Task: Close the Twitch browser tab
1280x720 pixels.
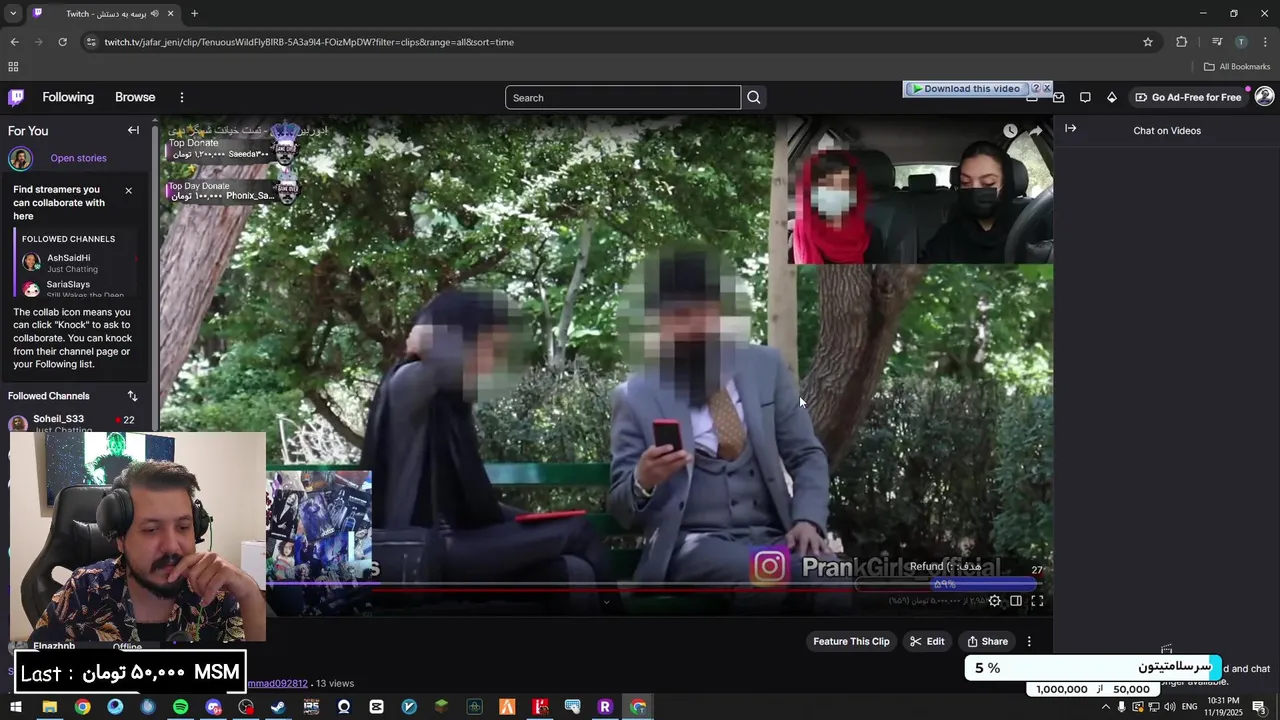Action: 170,14
